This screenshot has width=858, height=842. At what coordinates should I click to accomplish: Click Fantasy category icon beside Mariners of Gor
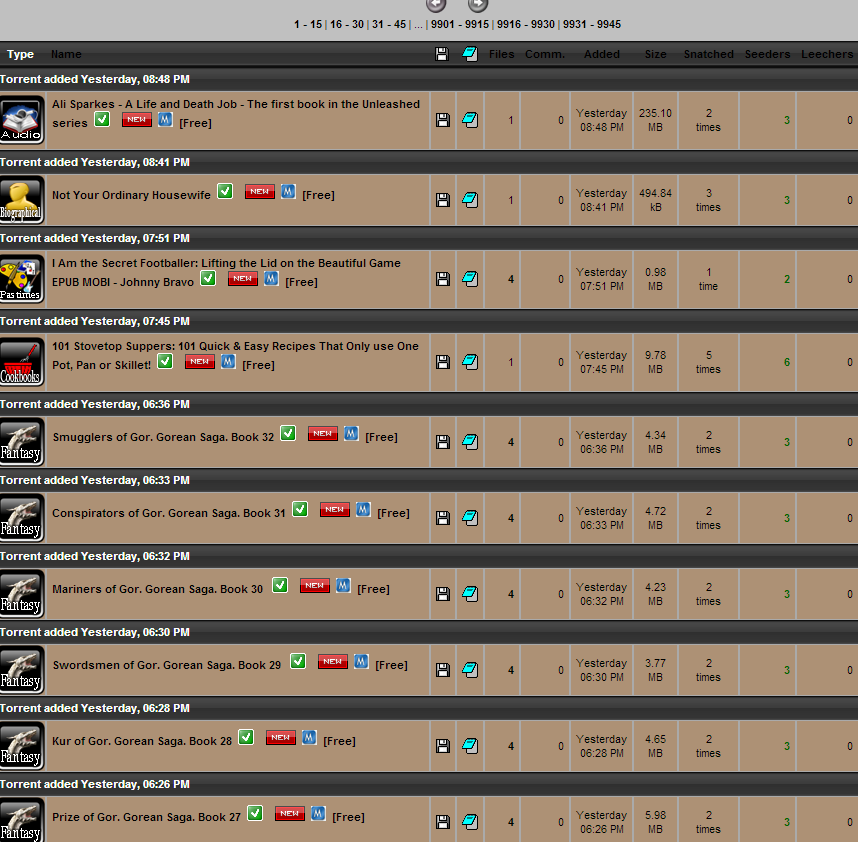click(x=22, y=594)
